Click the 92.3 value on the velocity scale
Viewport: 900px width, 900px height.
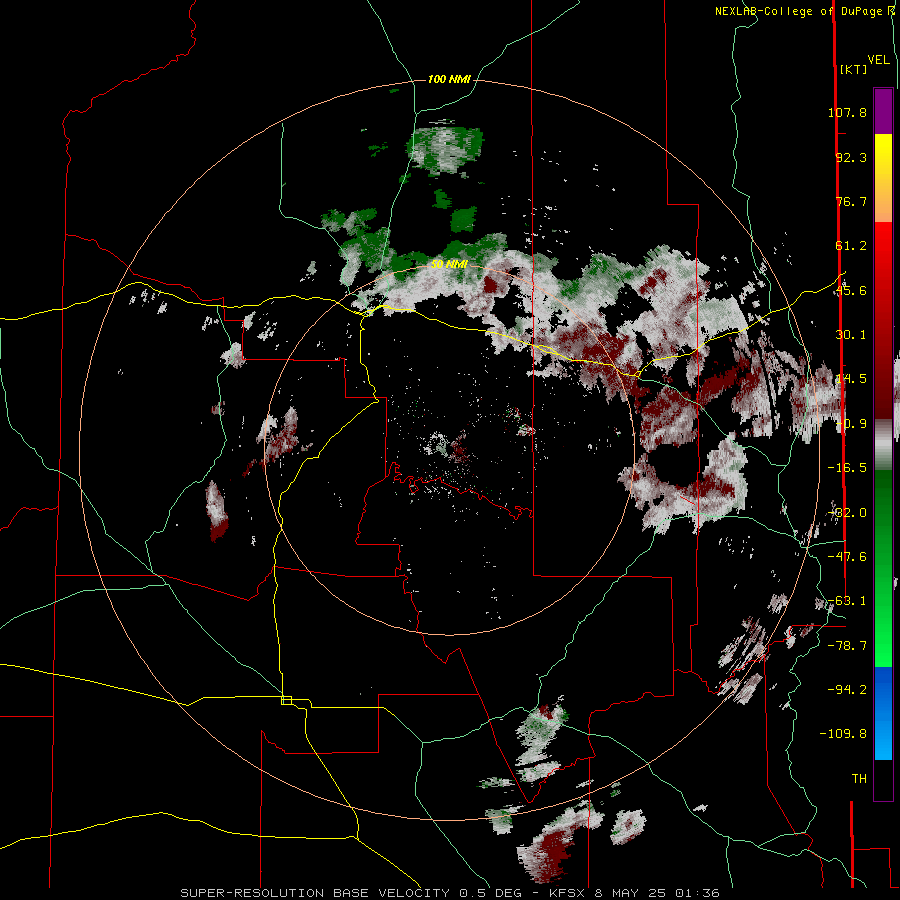(851, 157)
